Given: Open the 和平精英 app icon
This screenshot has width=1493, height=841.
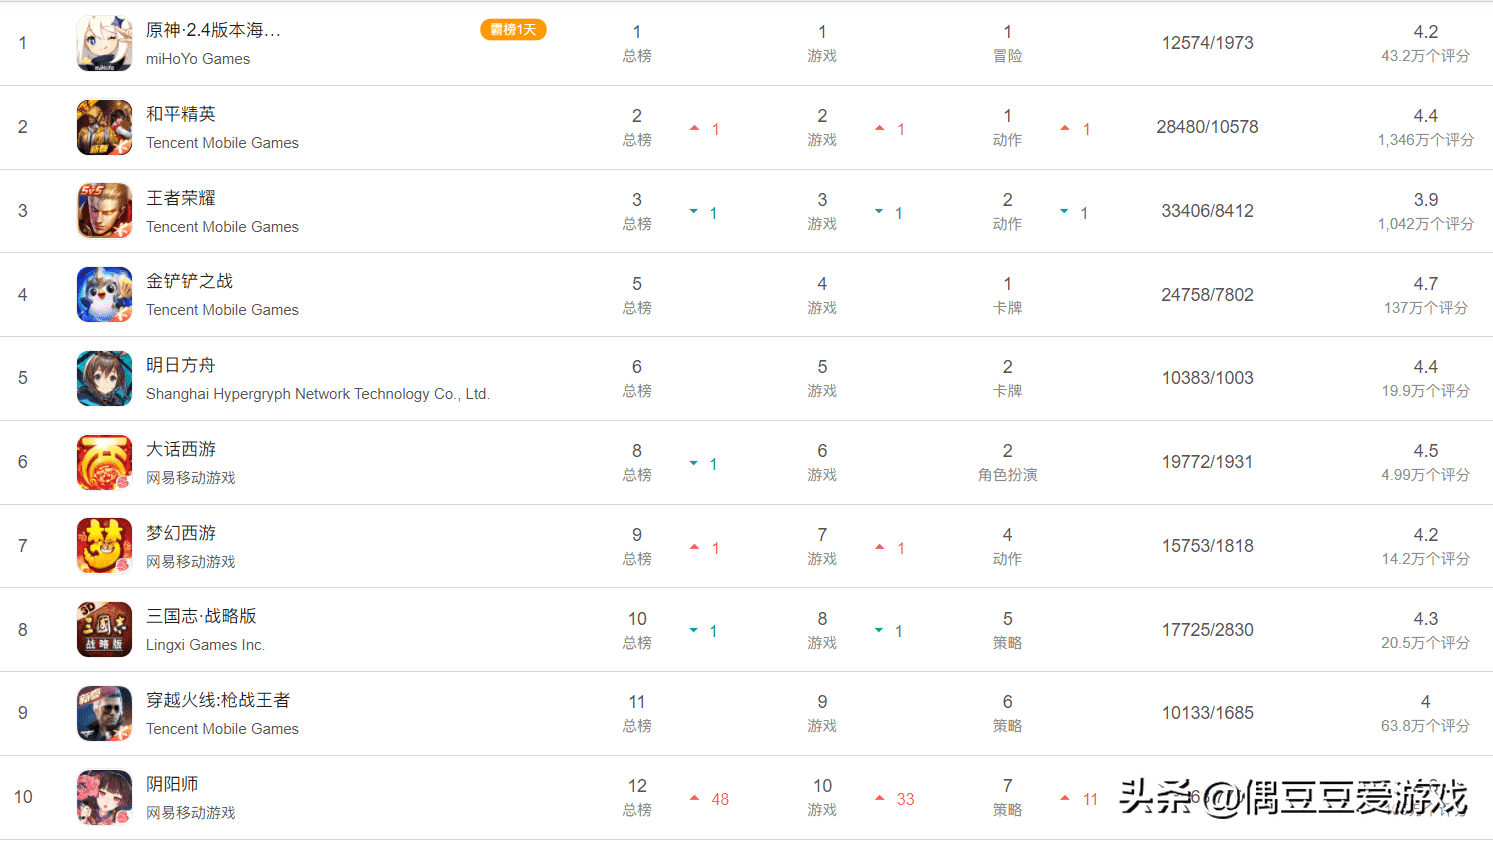Looking at the screenshot, I should click(104, 127).
